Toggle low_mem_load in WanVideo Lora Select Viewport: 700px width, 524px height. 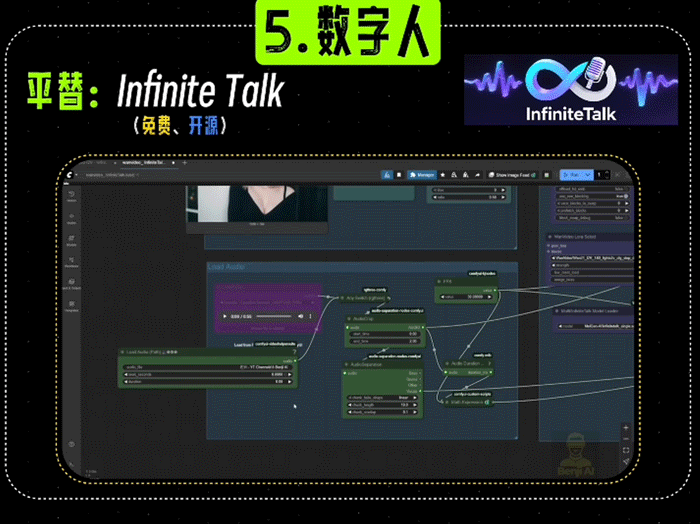[593, 272]
